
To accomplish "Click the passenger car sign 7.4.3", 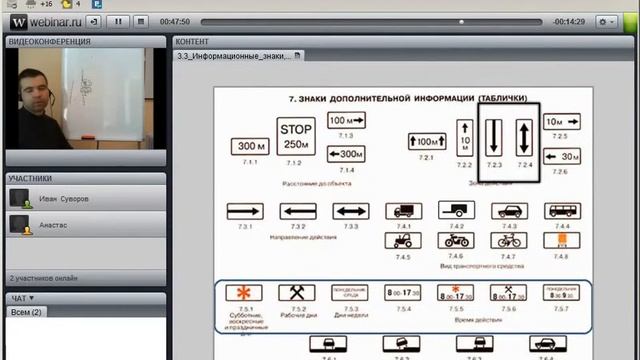I will click(509, 211).
